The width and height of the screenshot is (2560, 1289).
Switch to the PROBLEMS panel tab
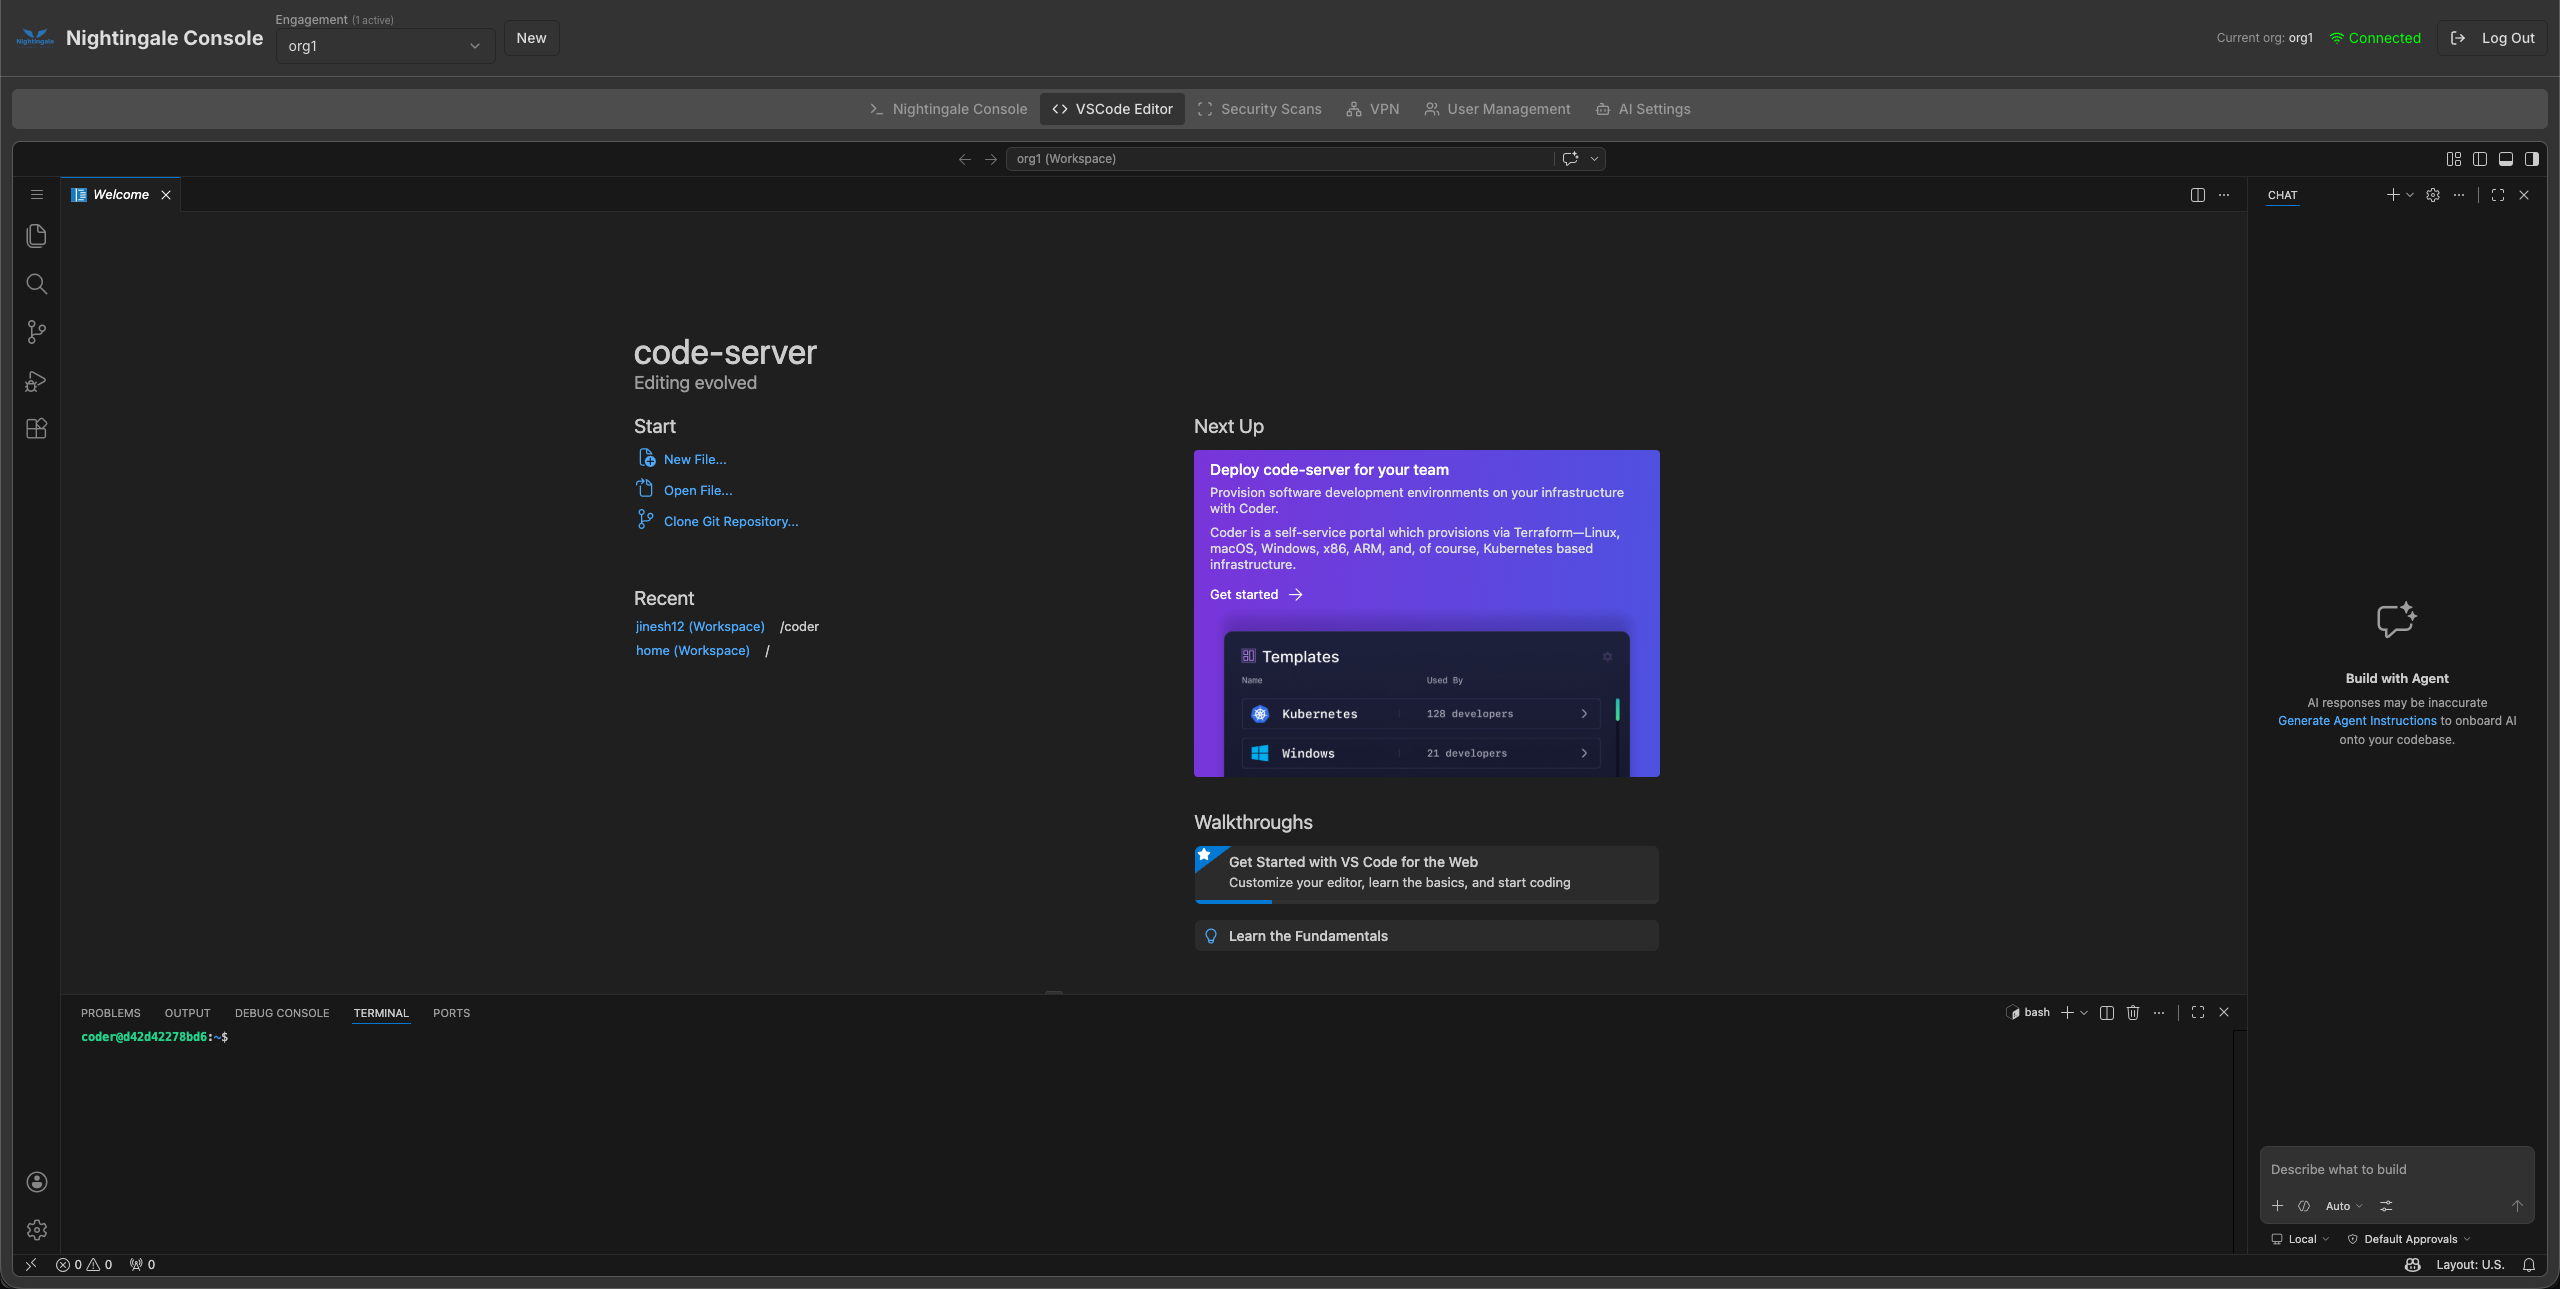(110, 1013)
